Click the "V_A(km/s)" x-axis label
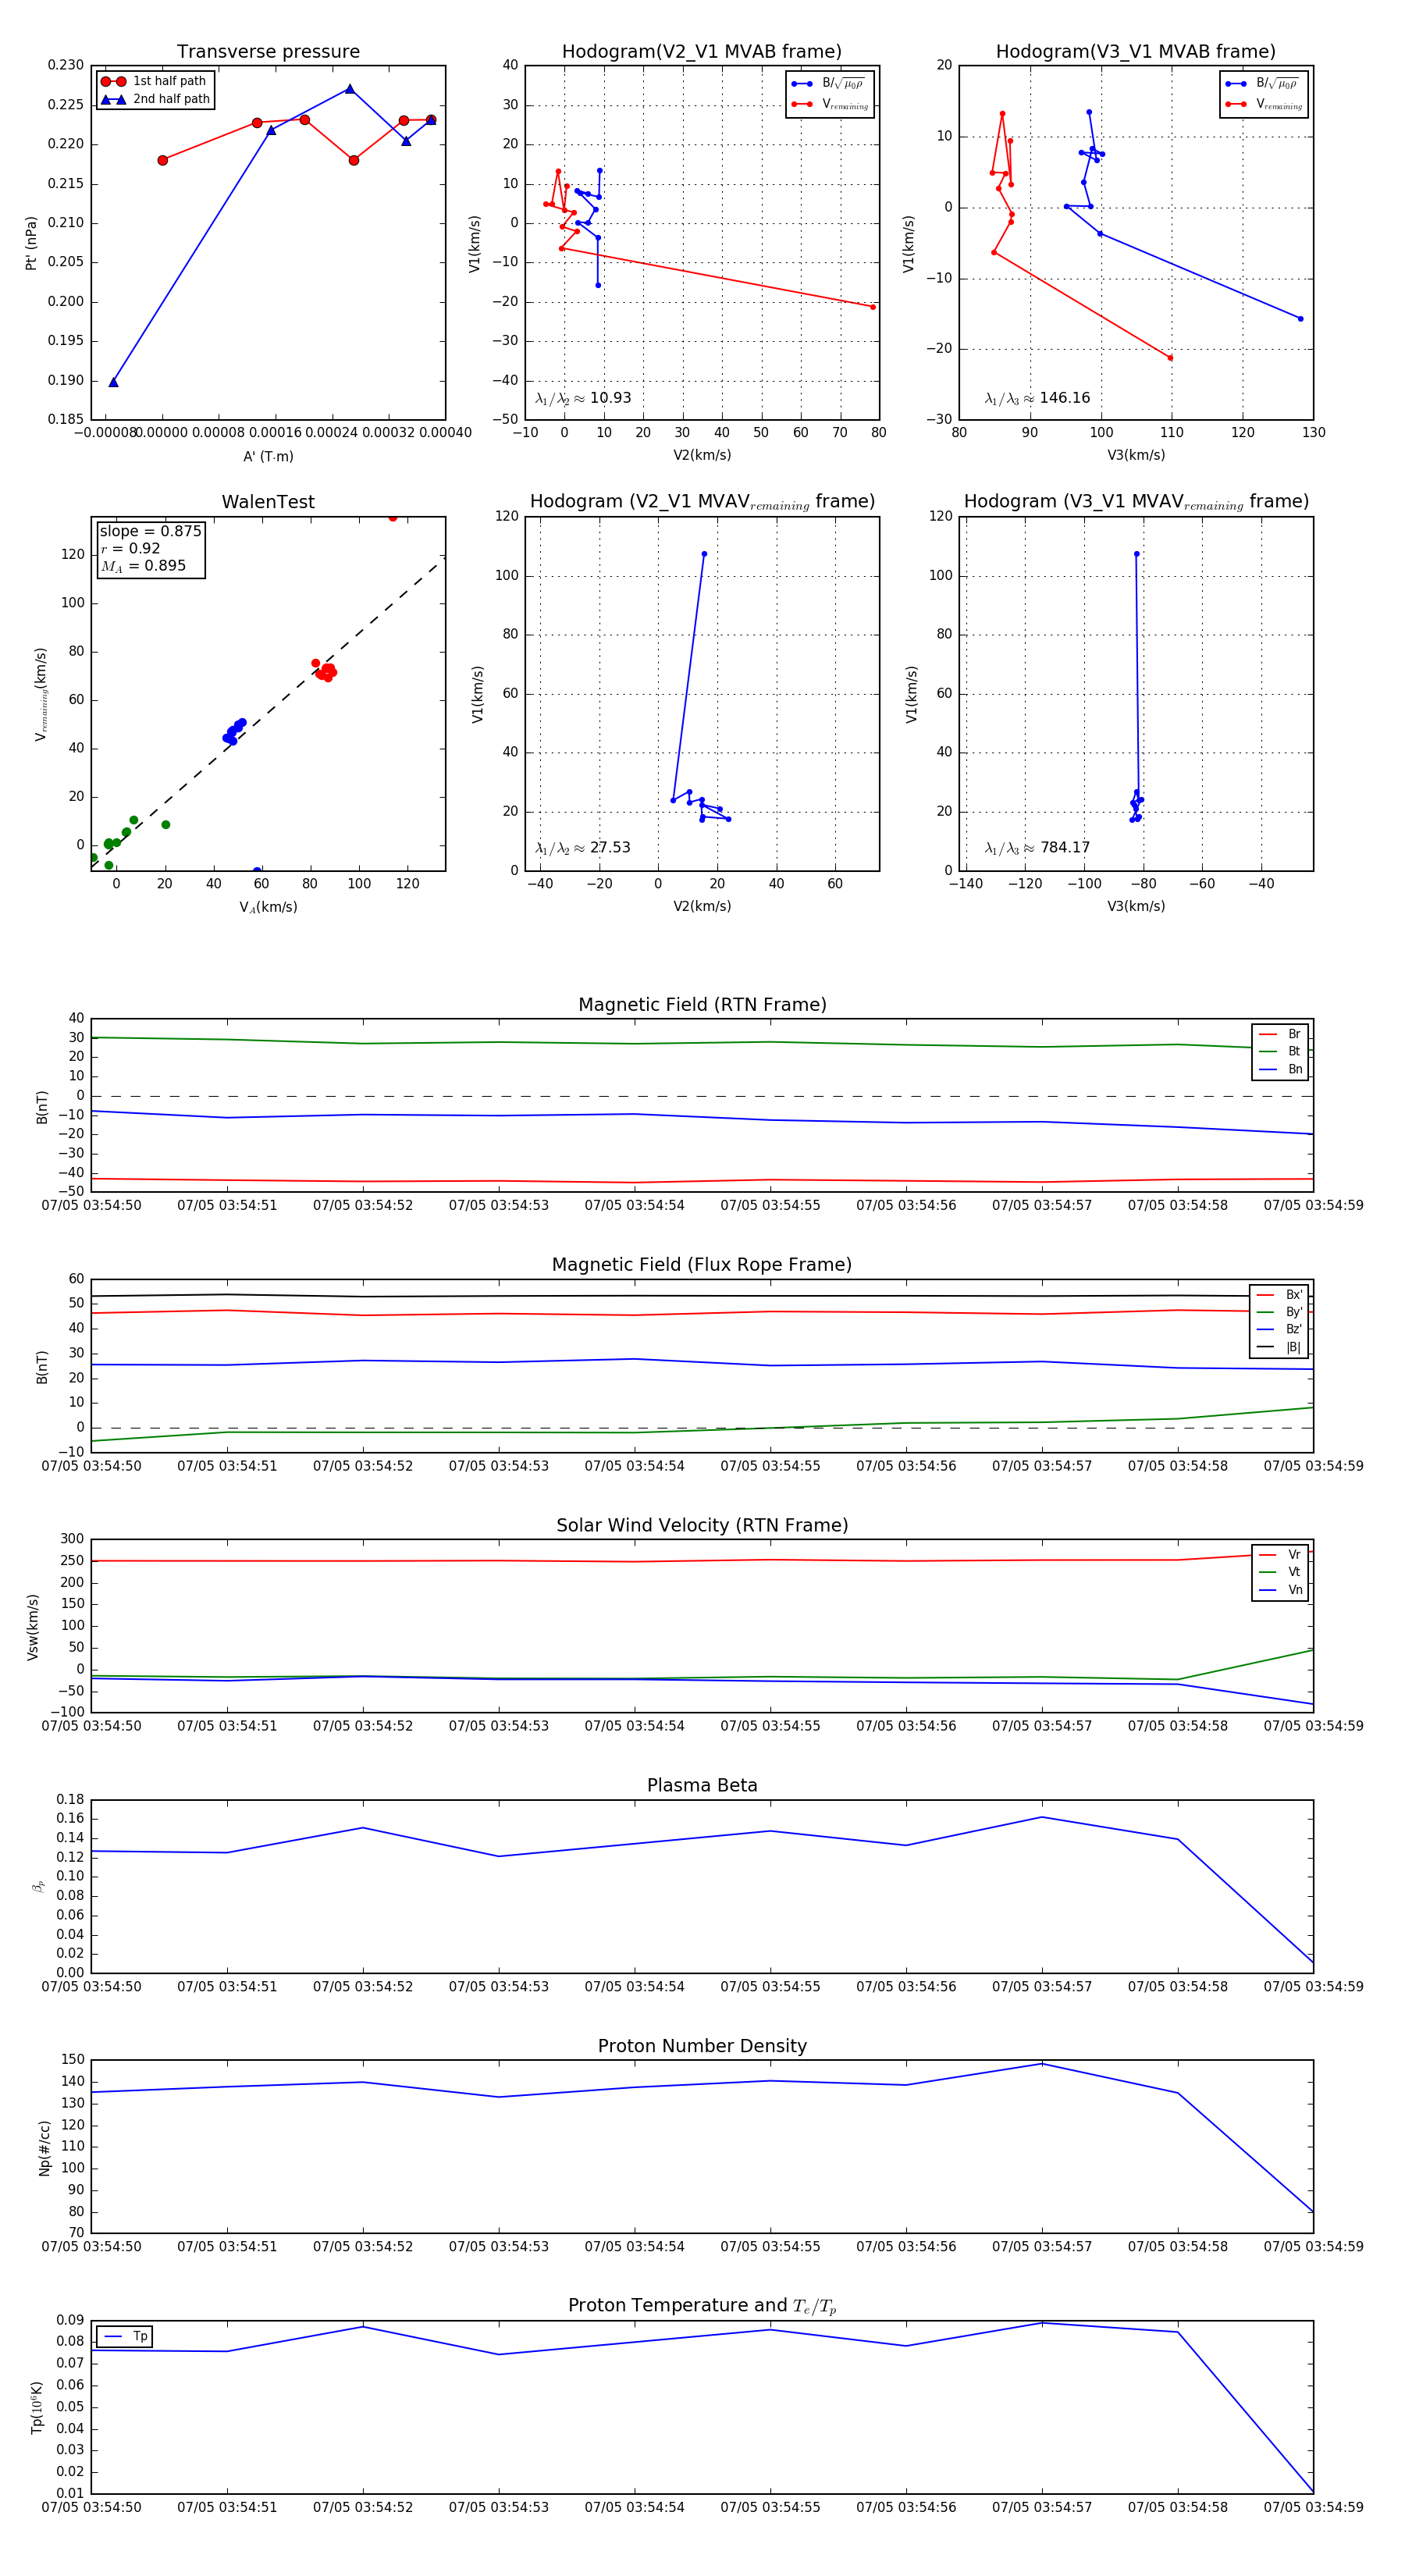The width and height of the screenshot is (1405, 2576). click(268, 907)
